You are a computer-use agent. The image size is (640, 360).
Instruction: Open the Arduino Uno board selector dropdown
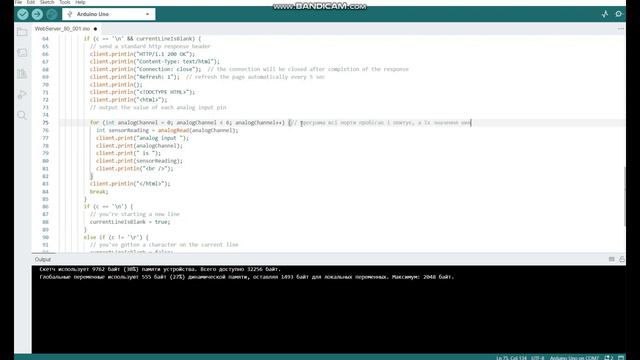[x=109, y=14]
